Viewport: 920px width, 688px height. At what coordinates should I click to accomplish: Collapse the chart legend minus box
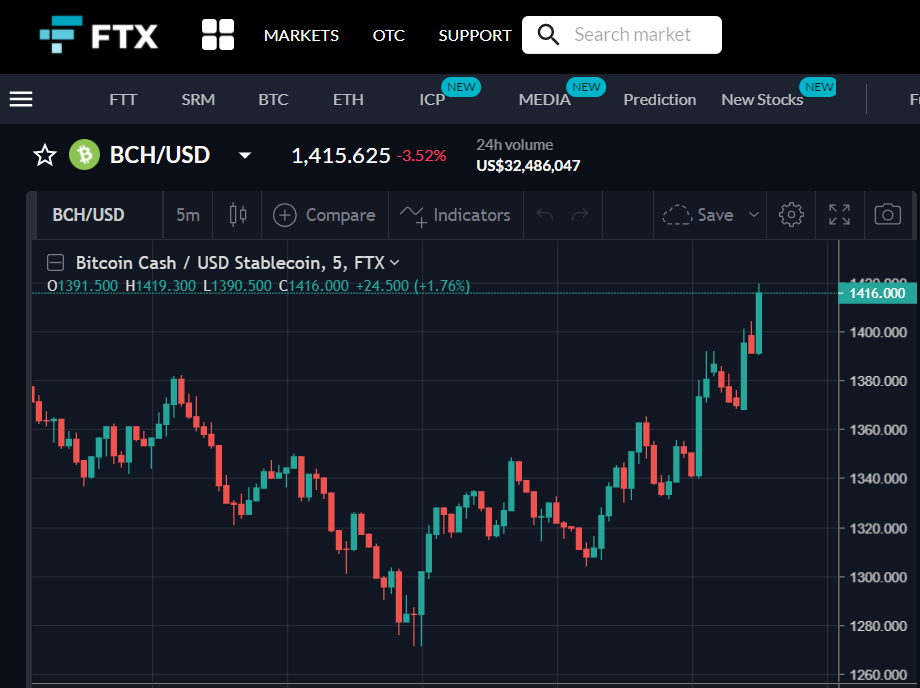[55, 263]
